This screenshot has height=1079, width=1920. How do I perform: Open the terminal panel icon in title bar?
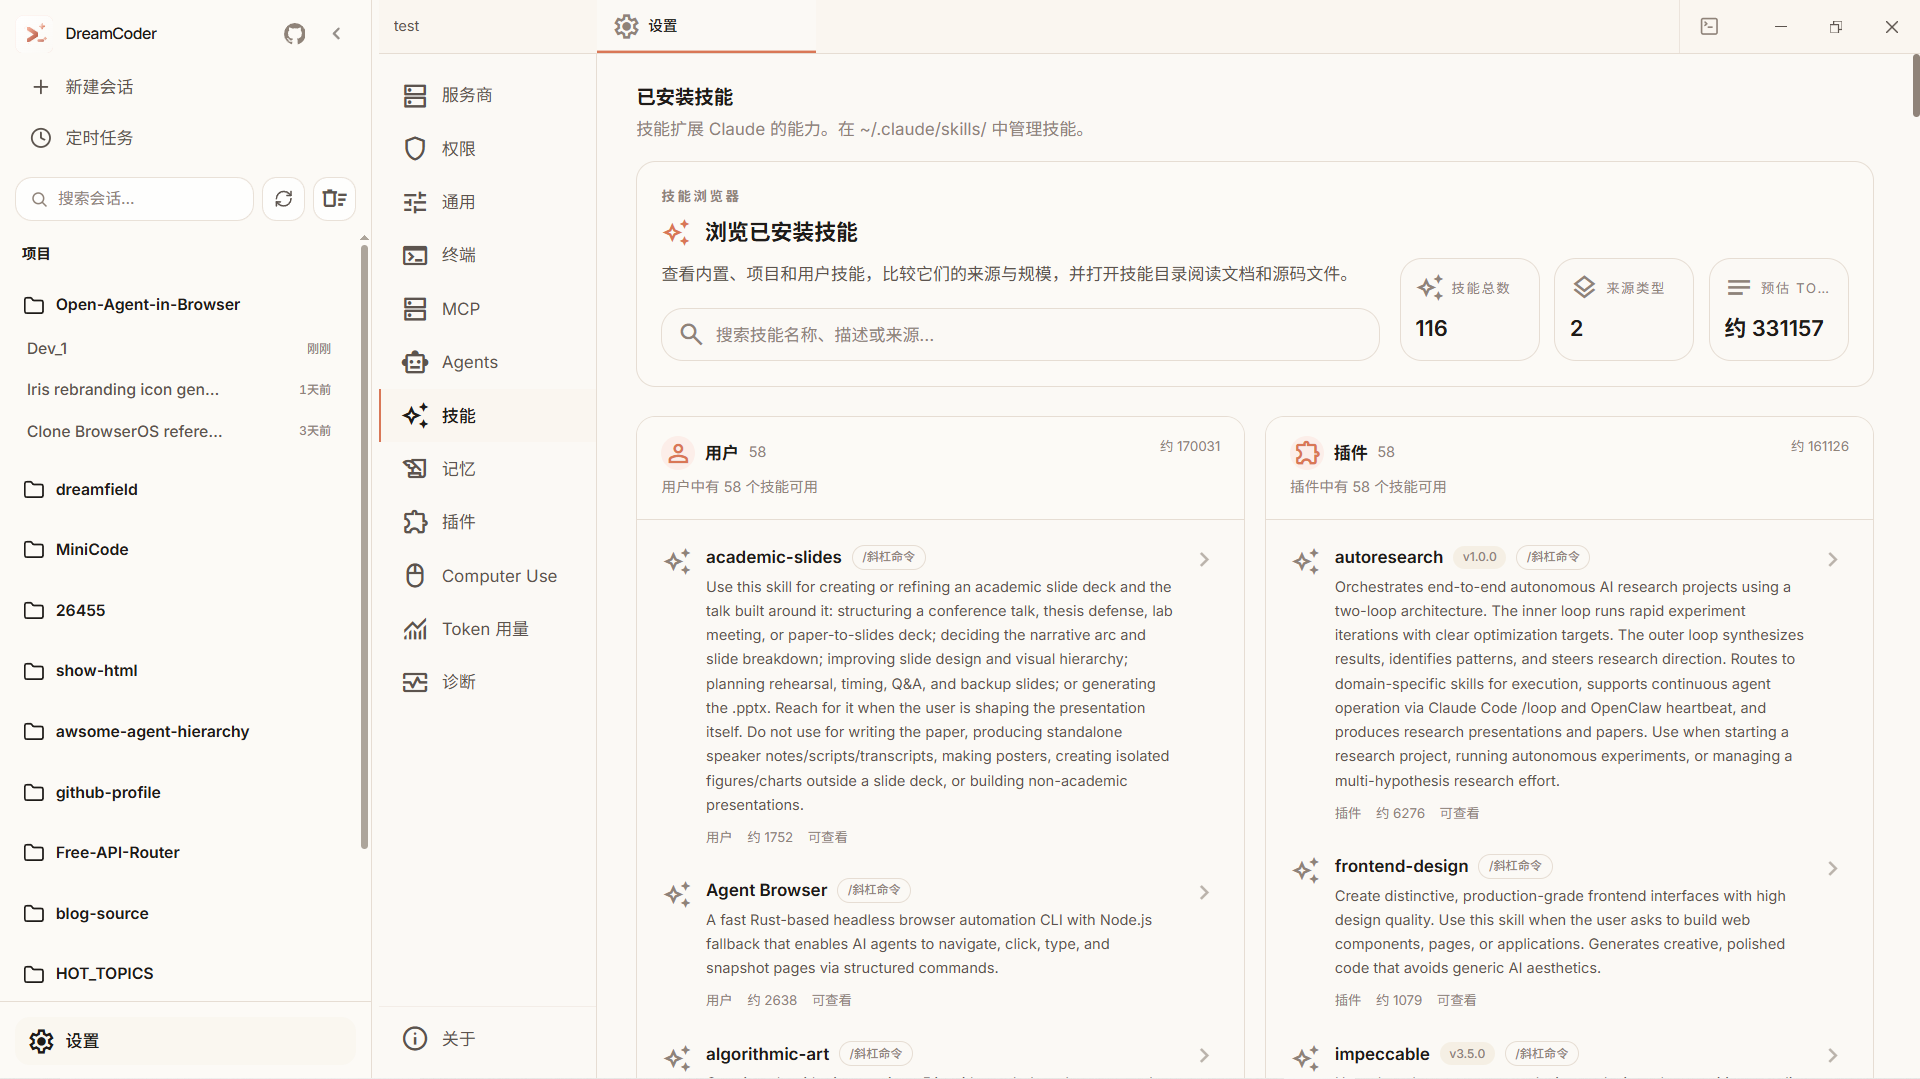coord(1709,27)
